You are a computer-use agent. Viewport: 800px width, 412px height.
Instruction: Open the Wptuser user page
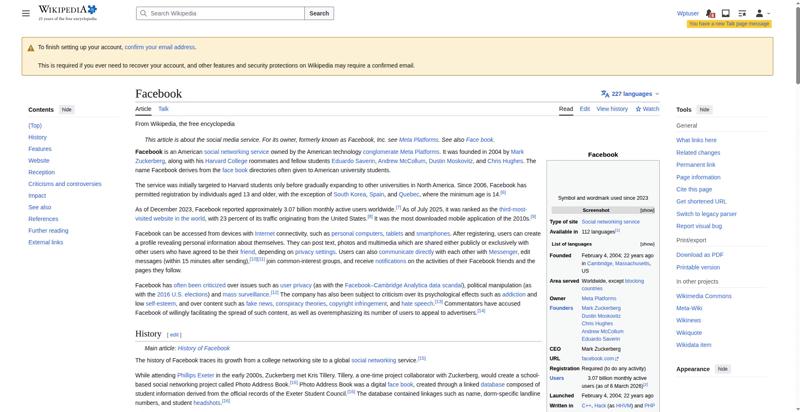coord(687,13)
